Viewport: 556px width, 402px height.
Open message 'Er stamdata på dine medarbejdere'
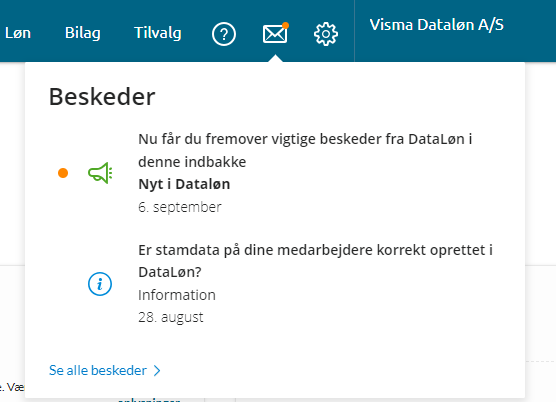pyautogui.click(x=315, y=261)
